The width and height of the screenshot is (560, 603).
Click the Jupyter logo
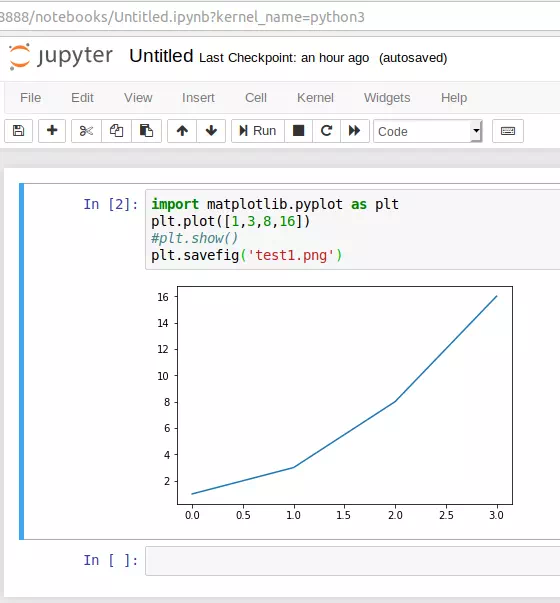(61, 57)
